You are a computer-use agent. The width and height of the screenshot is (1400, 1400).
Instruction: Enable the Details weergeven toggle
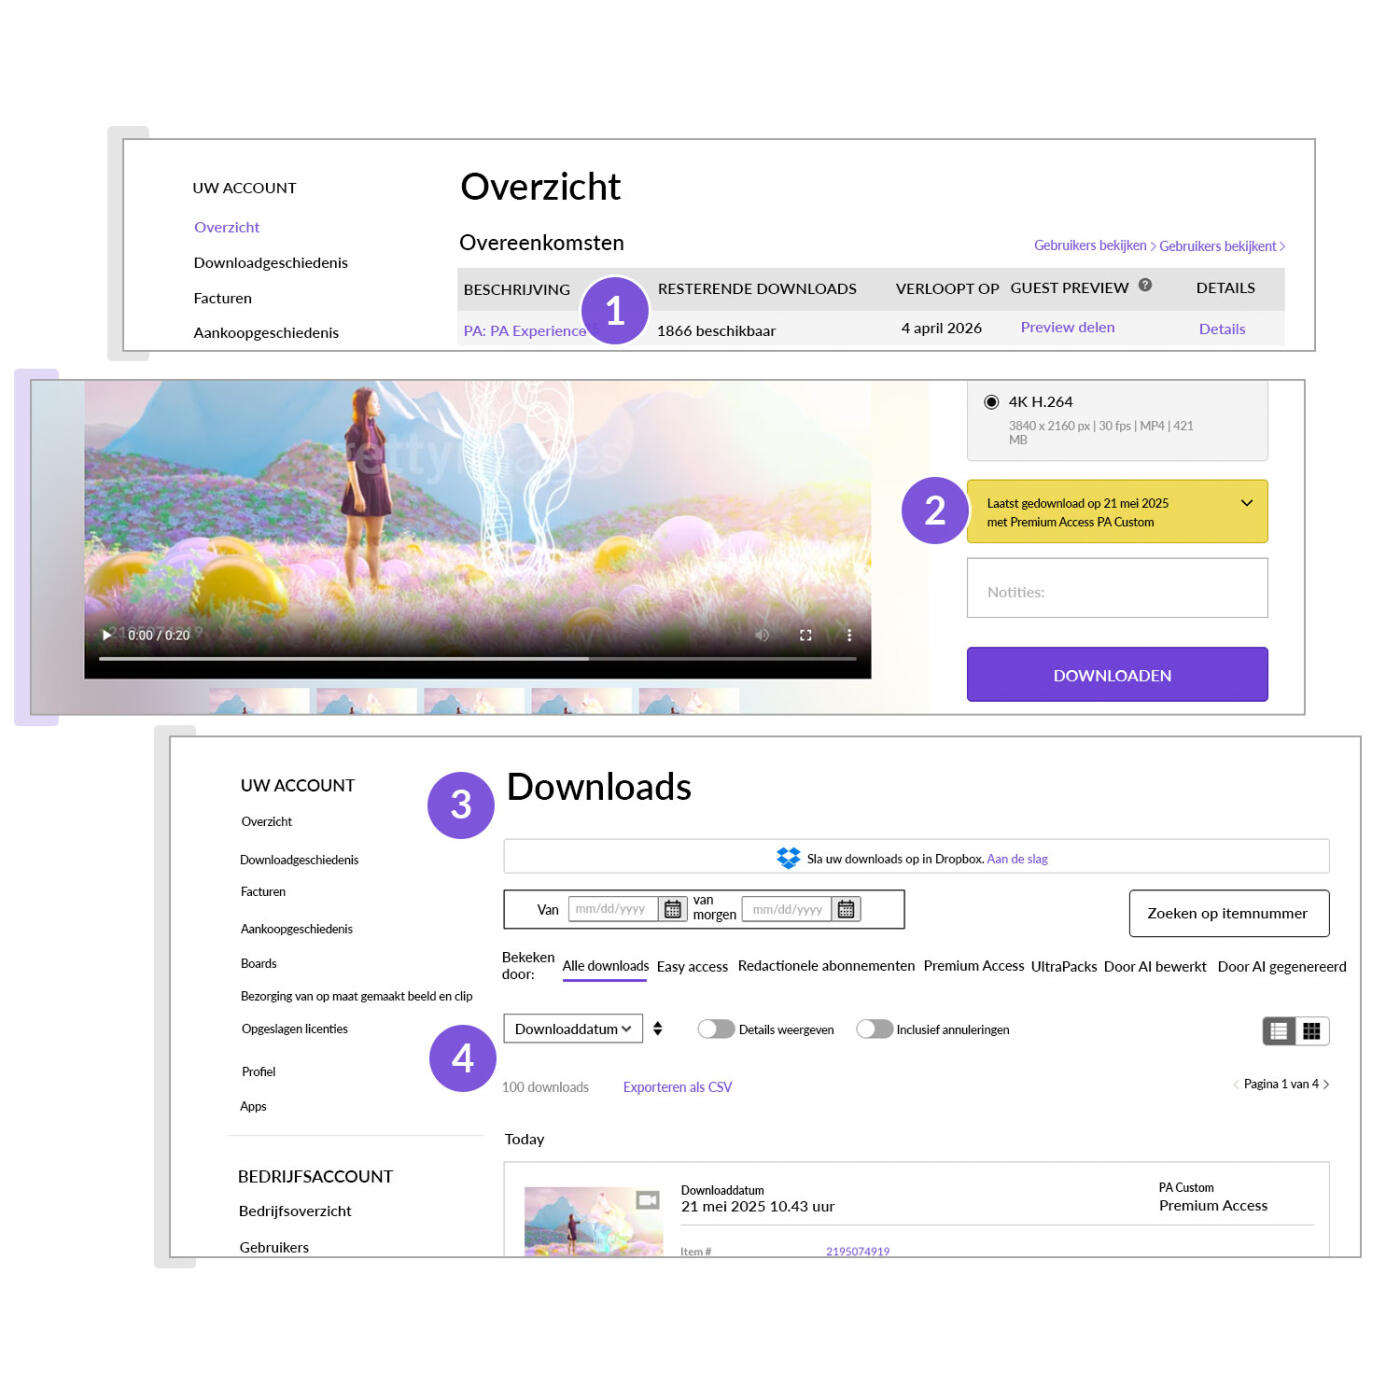coord(716,1028)
